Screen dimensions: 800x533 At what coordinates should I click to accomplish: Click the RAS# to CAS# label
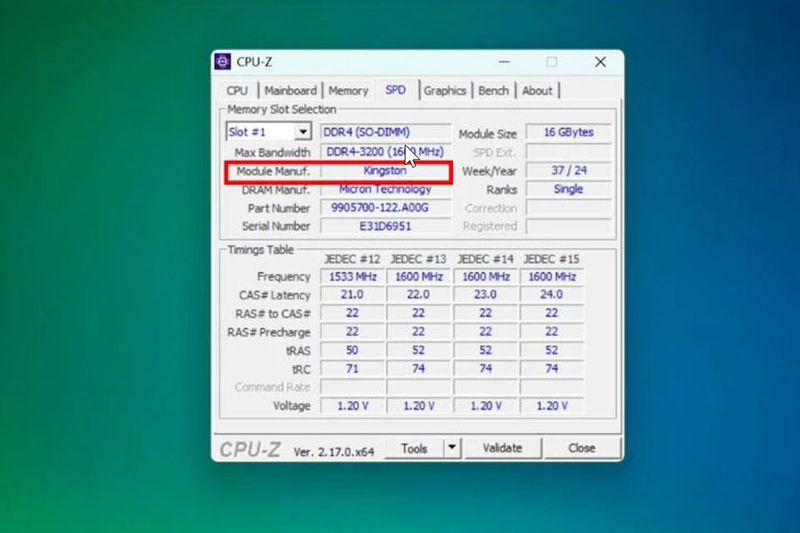coord(273,314)
